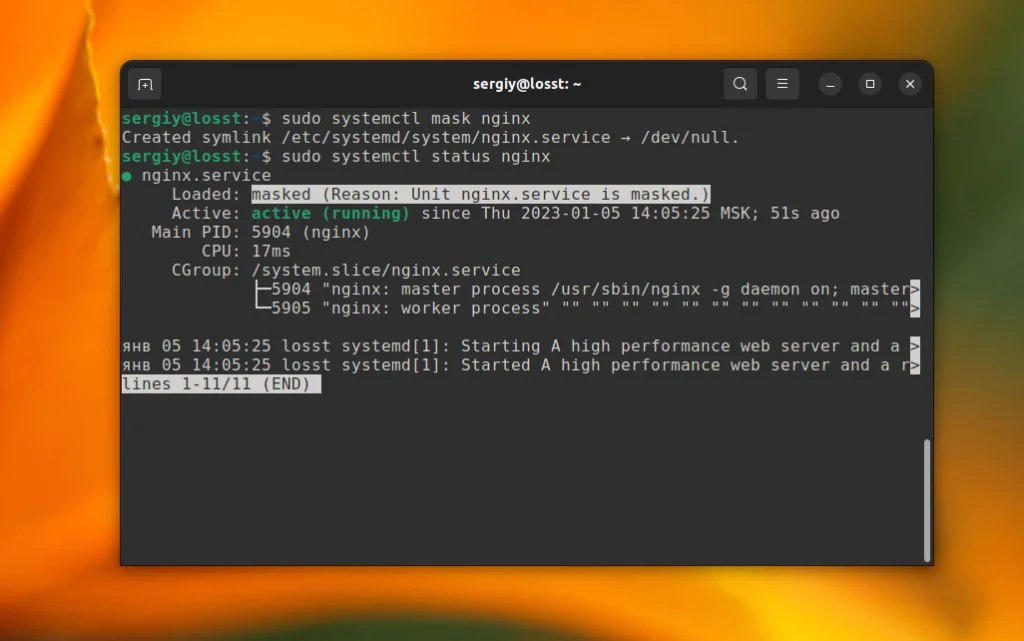Select the nginx.service unit name text
Viewport: 1024px width, 641px height.
210,175
